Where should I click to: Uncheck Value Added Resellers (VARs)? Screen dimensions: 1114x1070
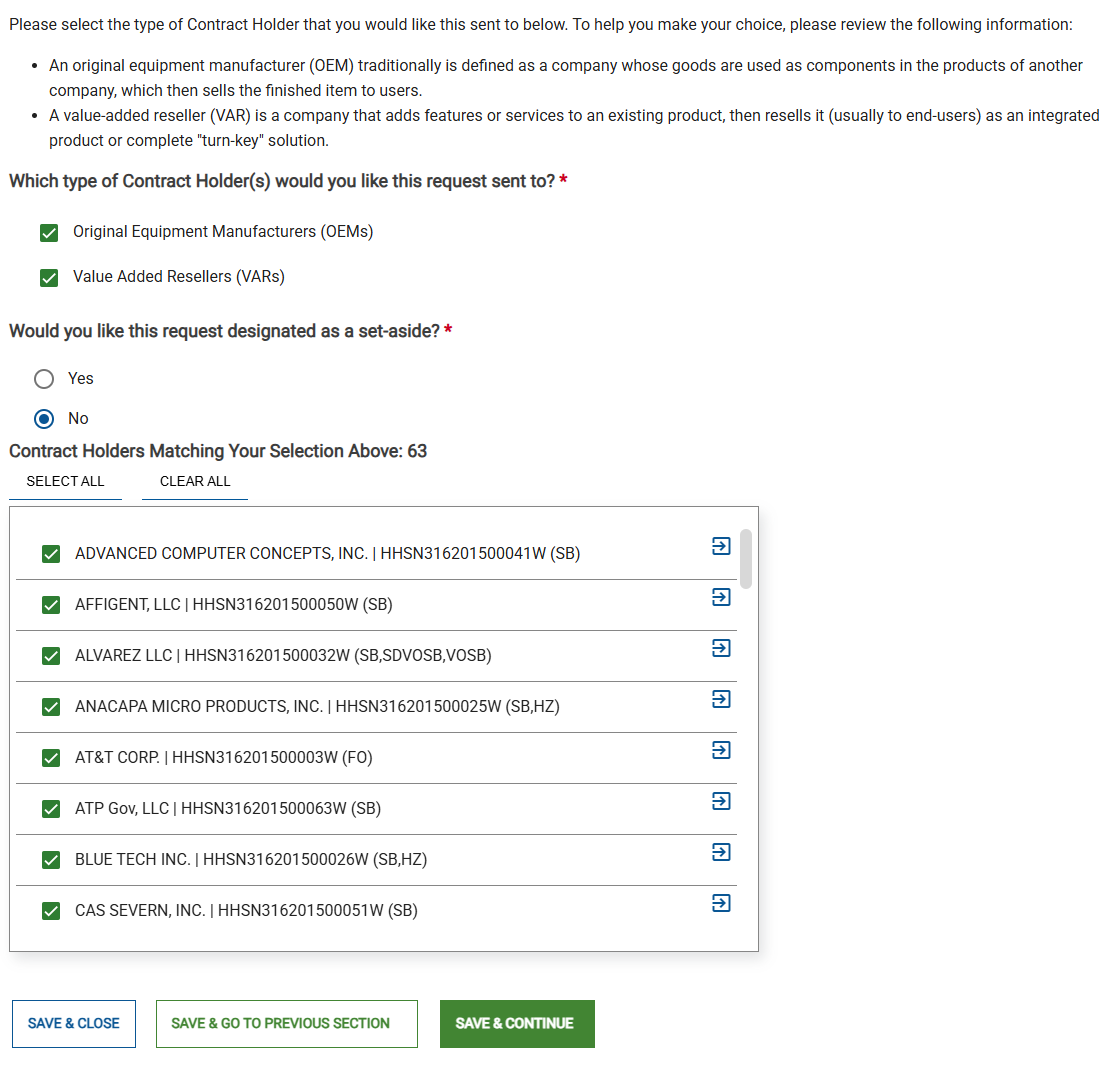(49, 277)
